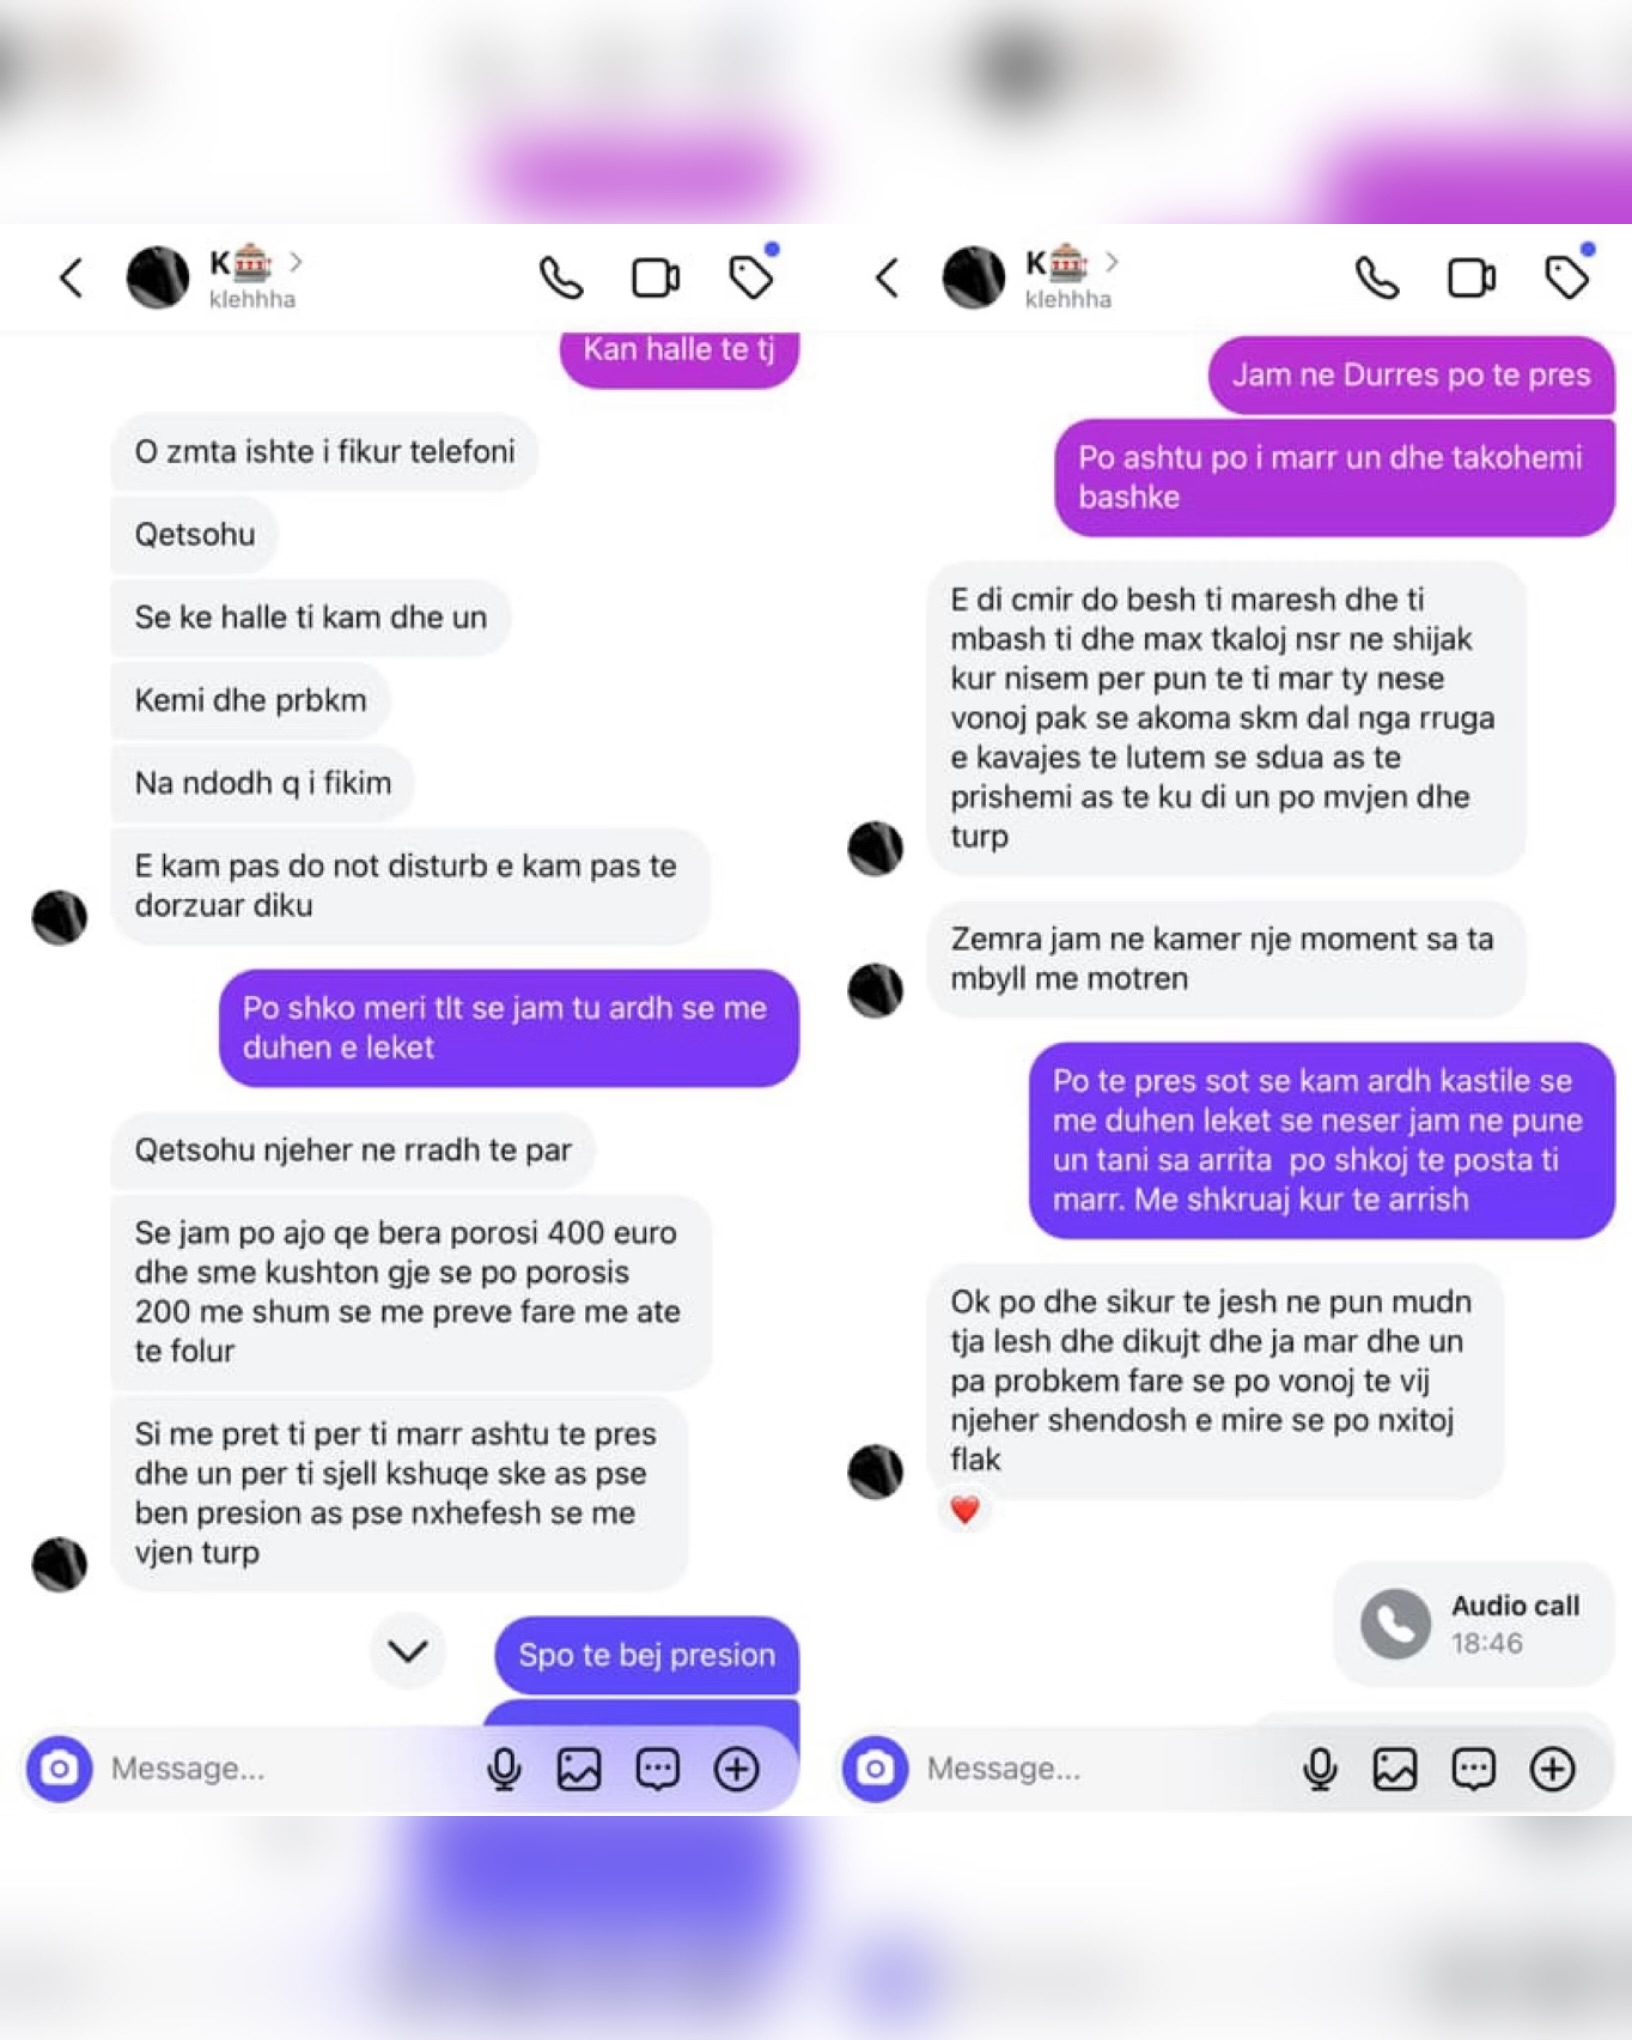Tap plus icon in right message bar
Viewport: 1632px width, 2040px height.
(x=1552, y=1768)
